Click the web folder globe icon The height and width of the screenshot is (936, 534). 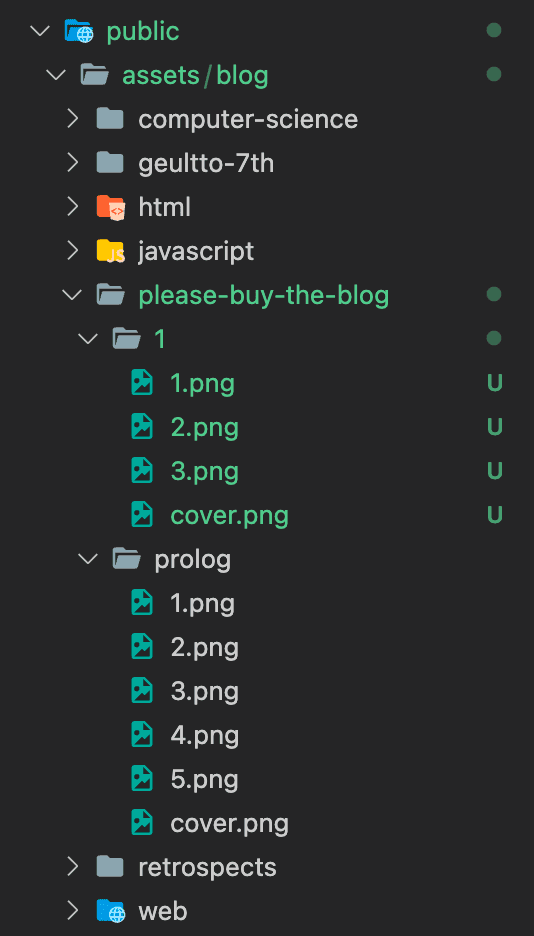point(110,911)
